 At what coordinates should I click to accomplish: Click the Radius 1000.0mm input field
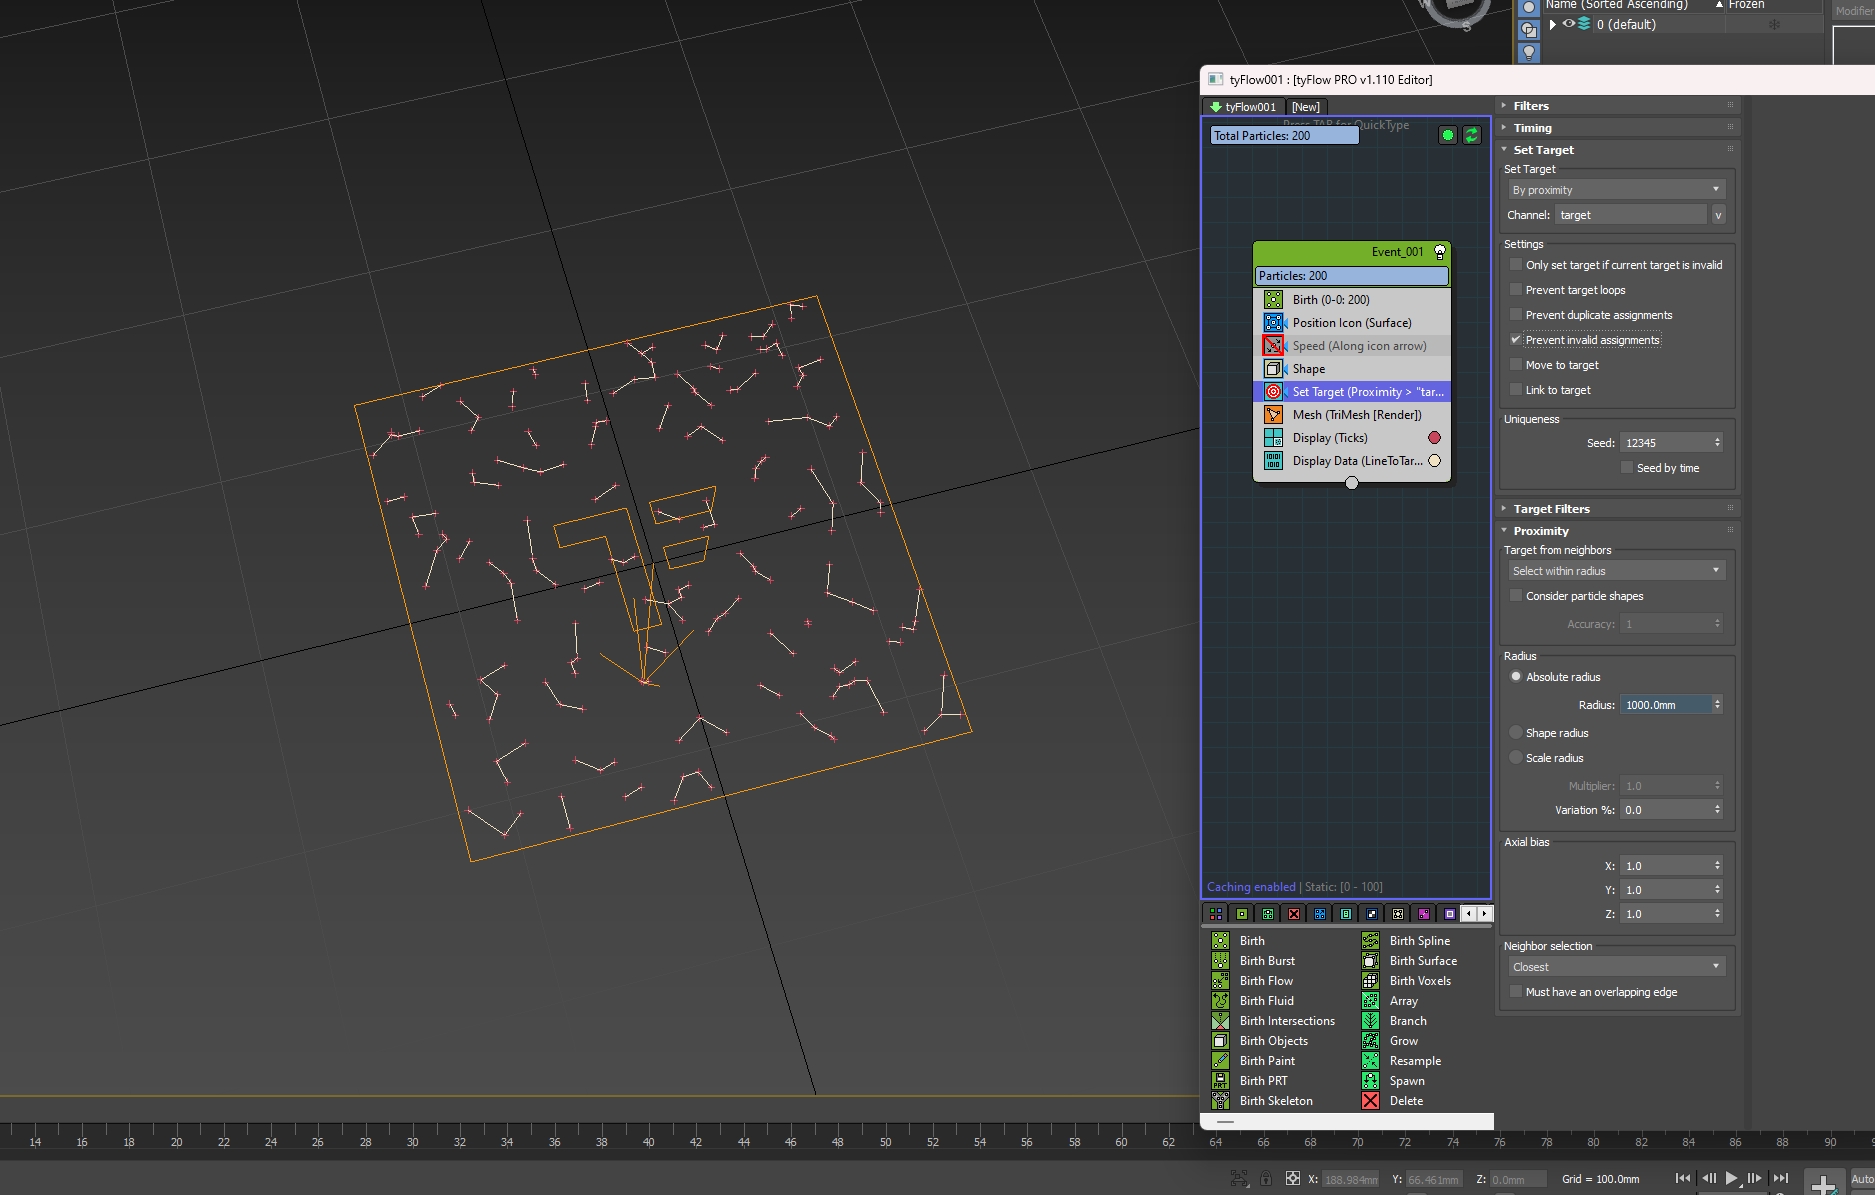coord(1665,705)
